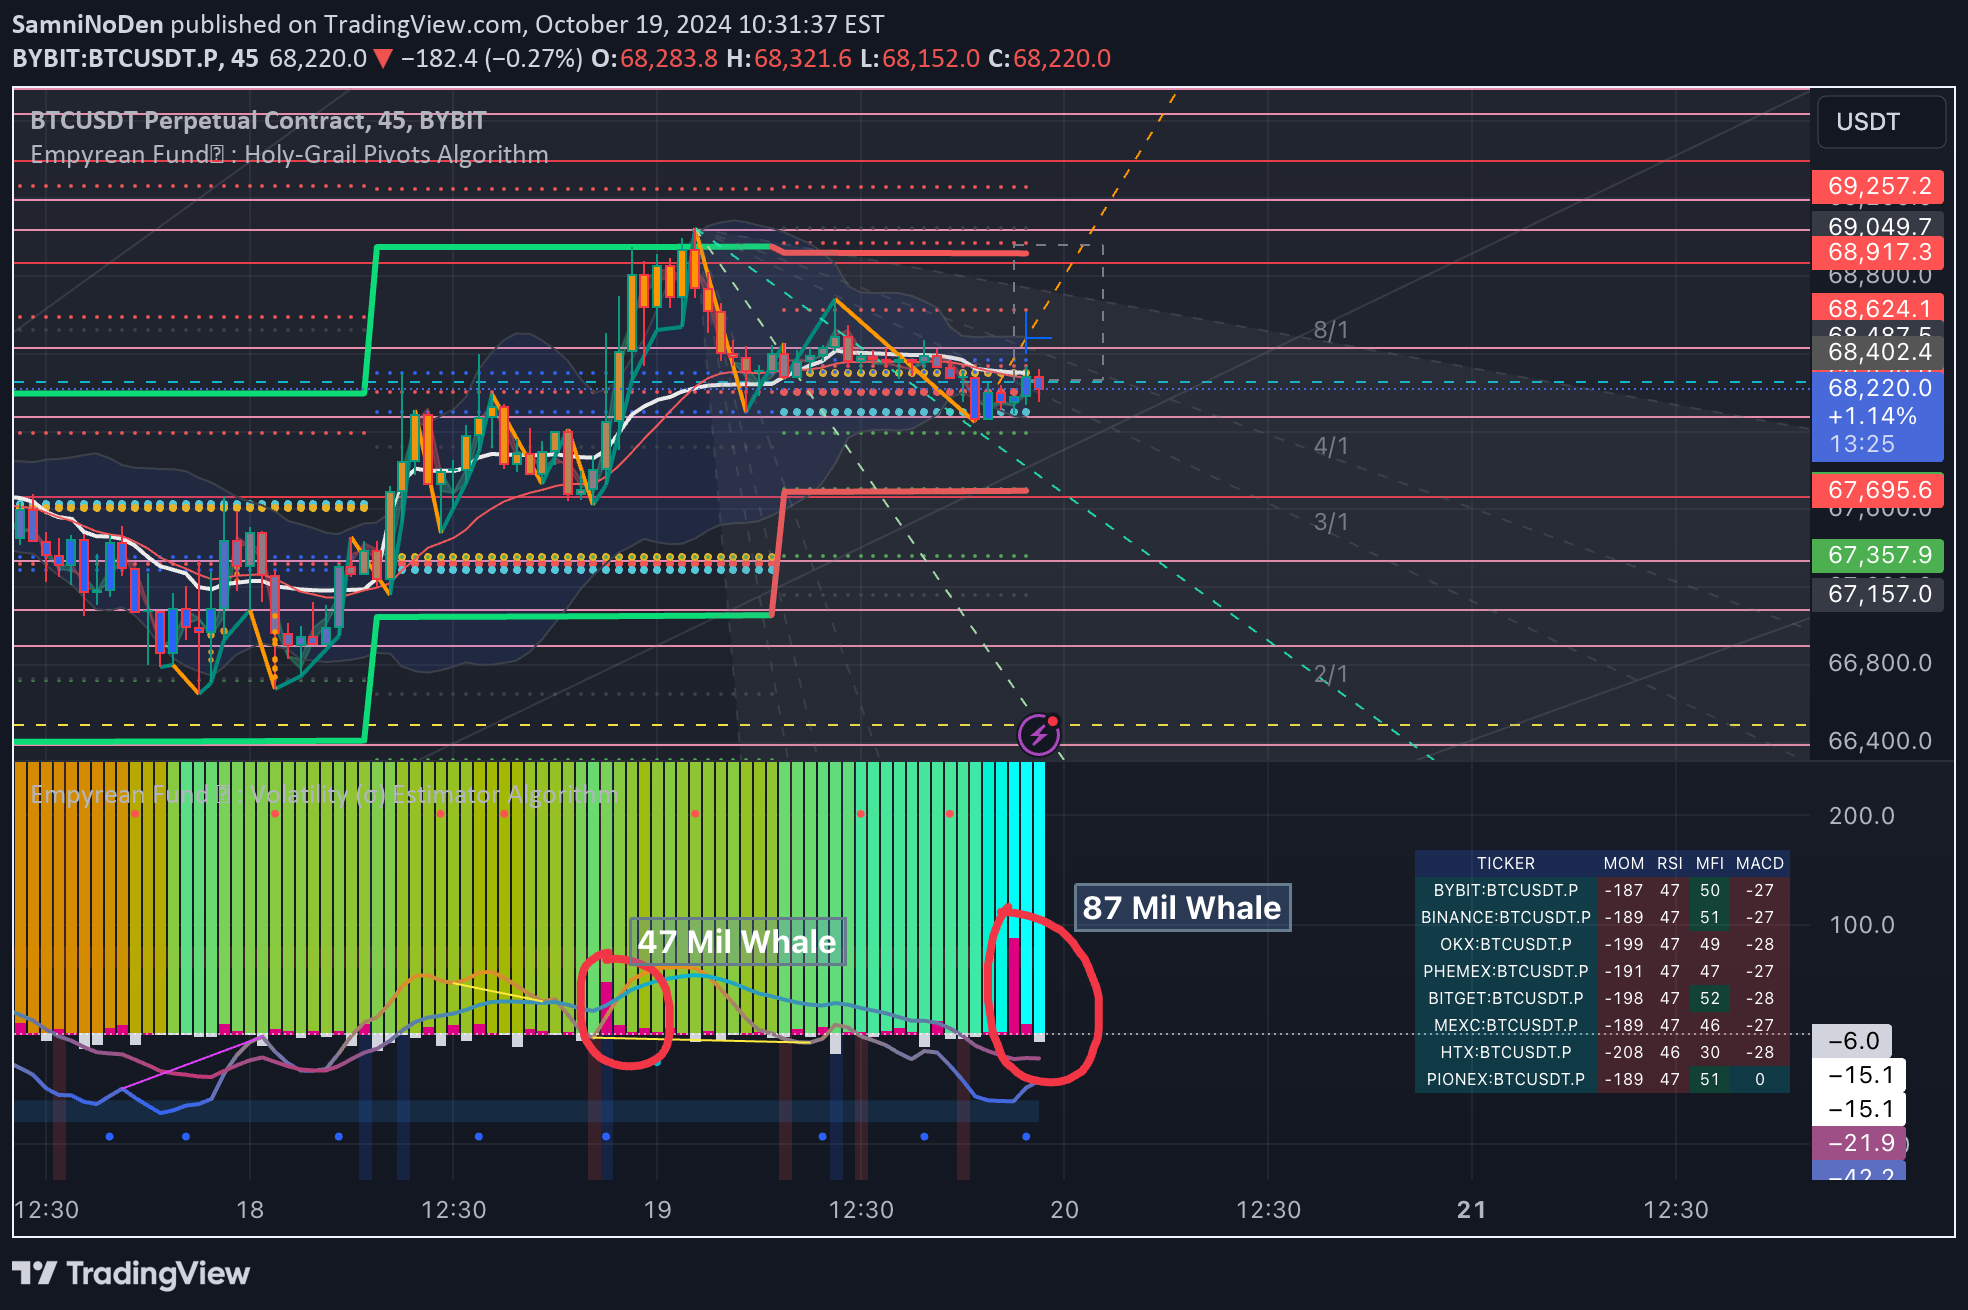Select the BYBIT:BTCUSDT.P table row ticker

coord(1505,890)
